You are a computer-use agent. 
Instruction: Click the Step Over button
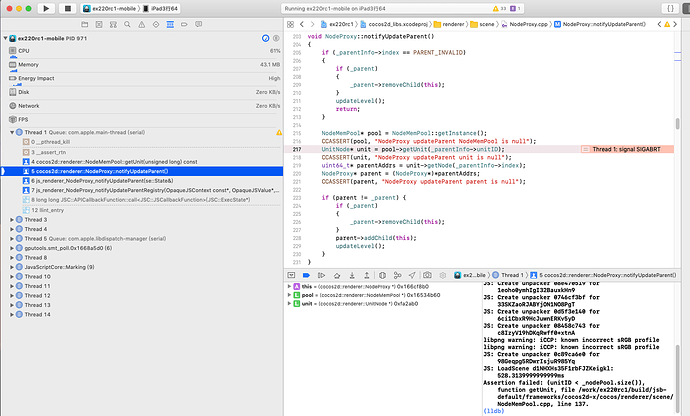(x=337, y=275)
